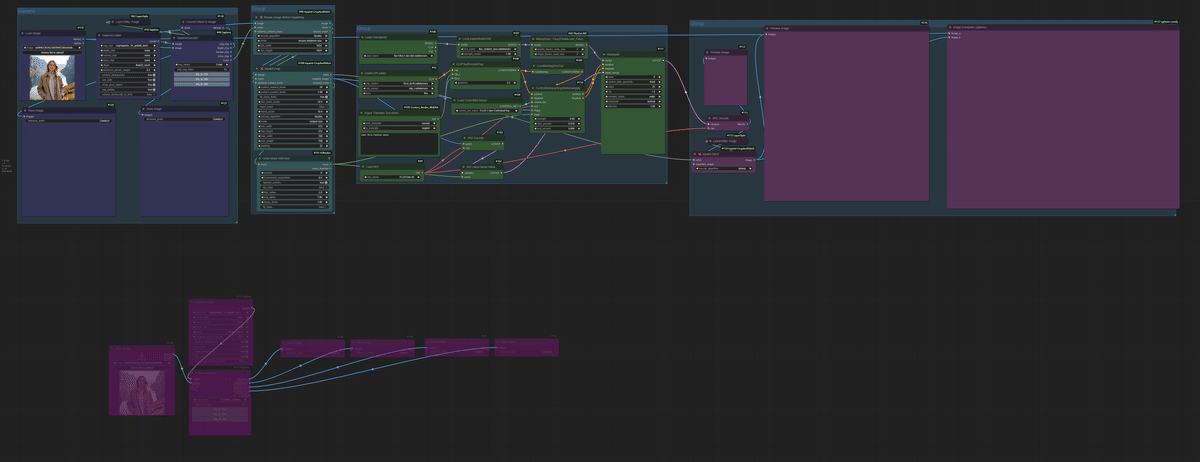Image resolution: width=1200 pixels, height=462 pixels.
Task: Collapse the DualCLIPLoader node via its title dot
Action: click(x=362, y=73)
